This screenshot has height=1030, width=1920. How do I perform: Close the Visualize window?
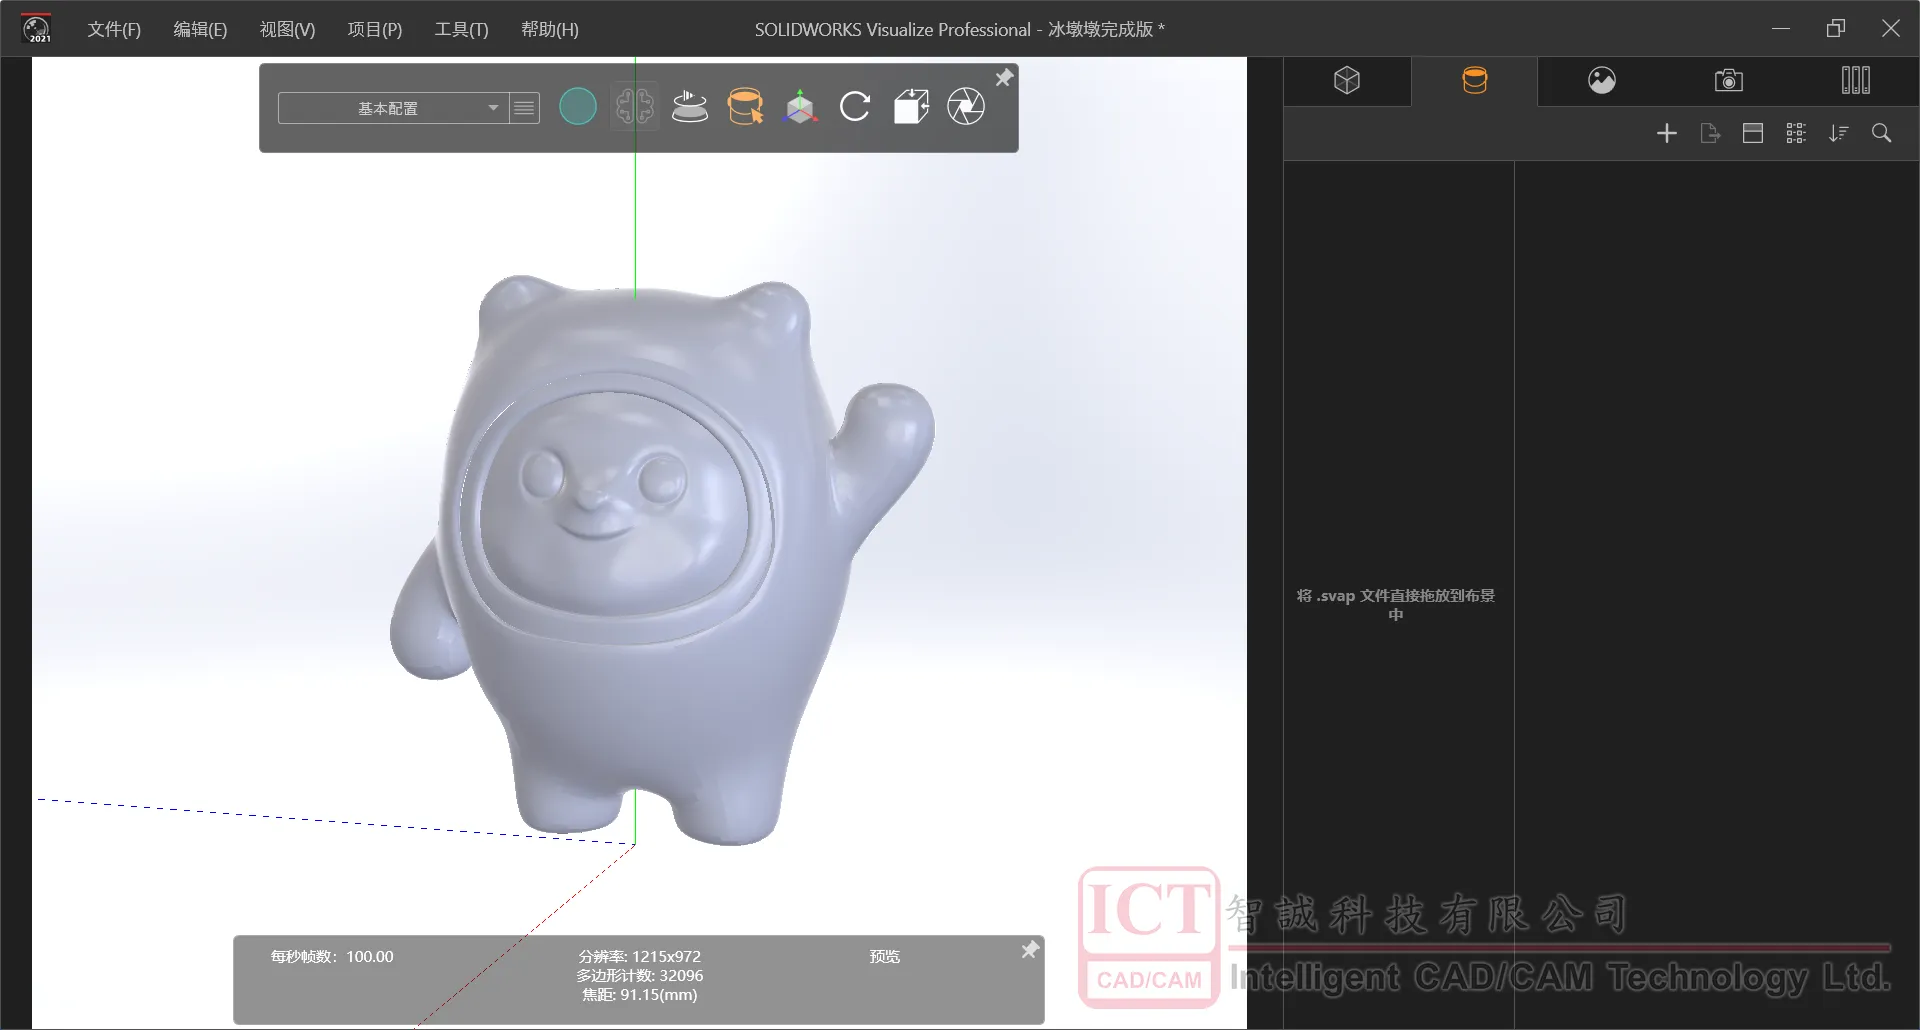click(1890, 28)
